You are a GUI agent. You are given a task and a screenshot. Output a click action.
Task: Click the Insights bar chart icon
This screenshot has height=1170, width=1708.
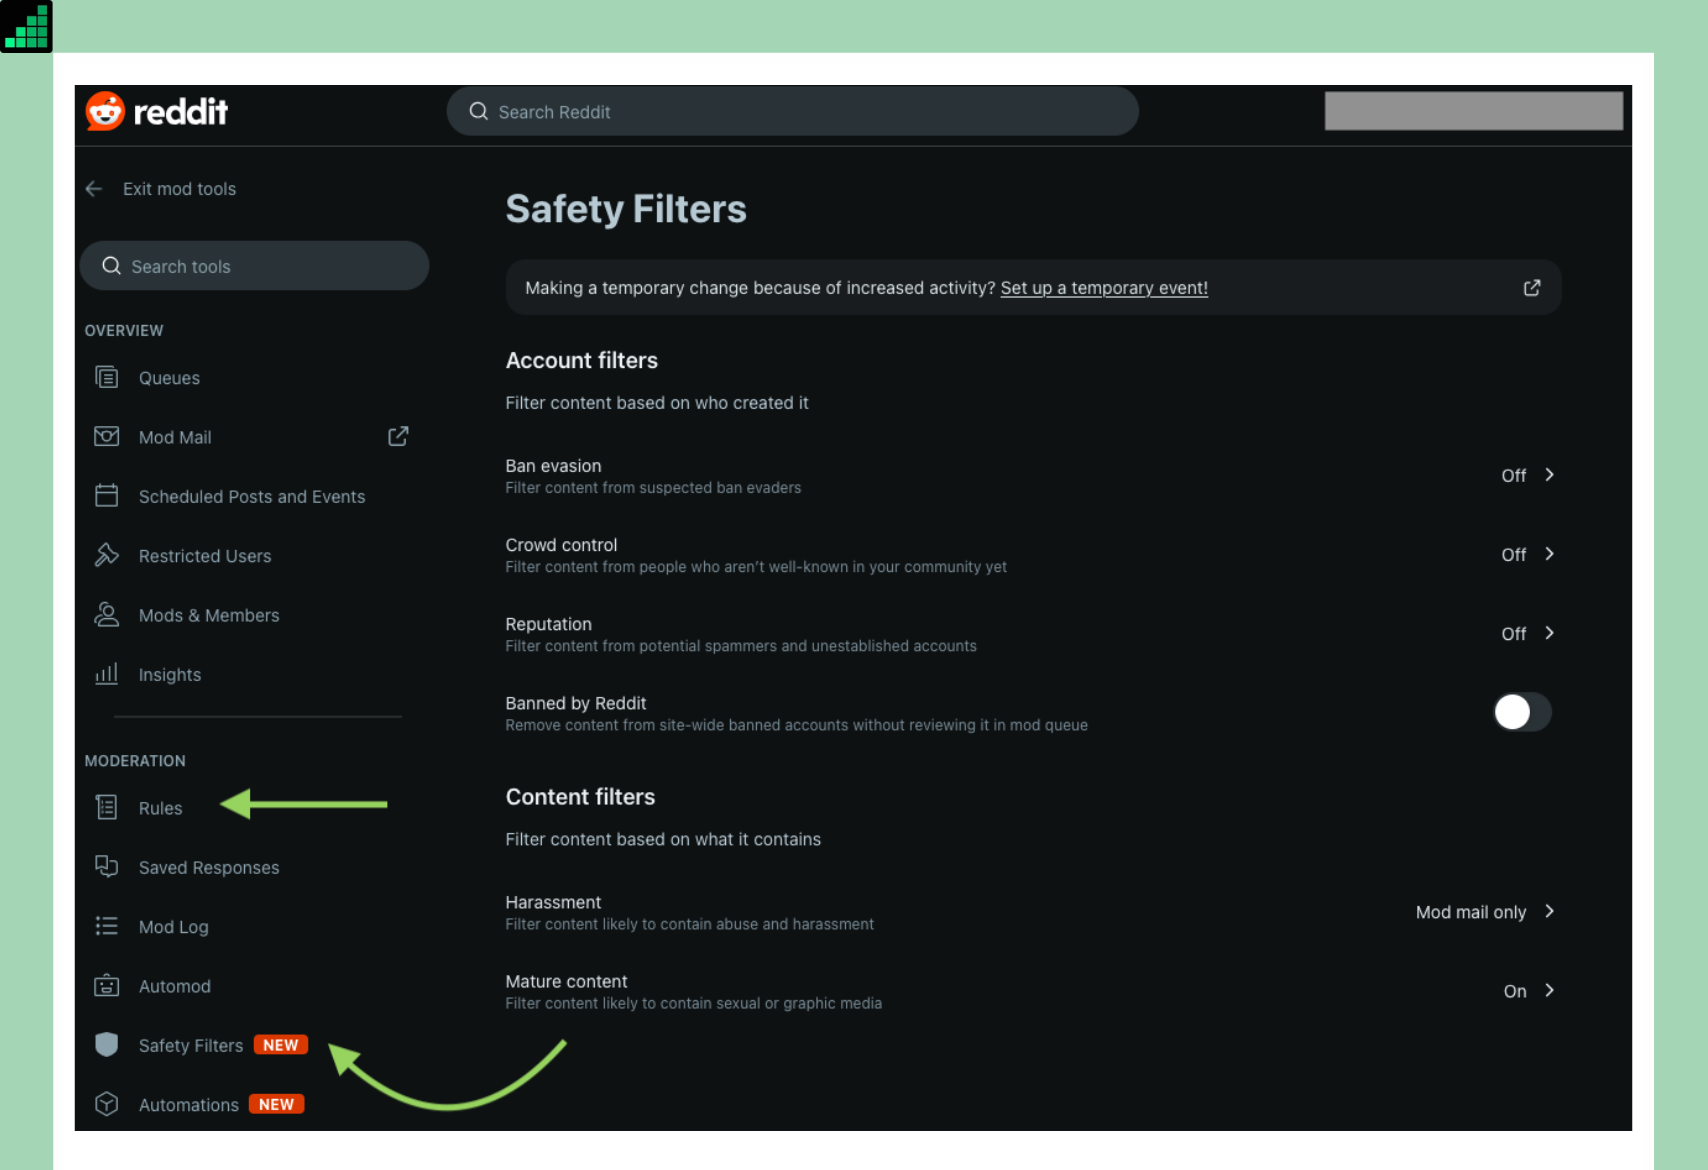coord(106,674)
